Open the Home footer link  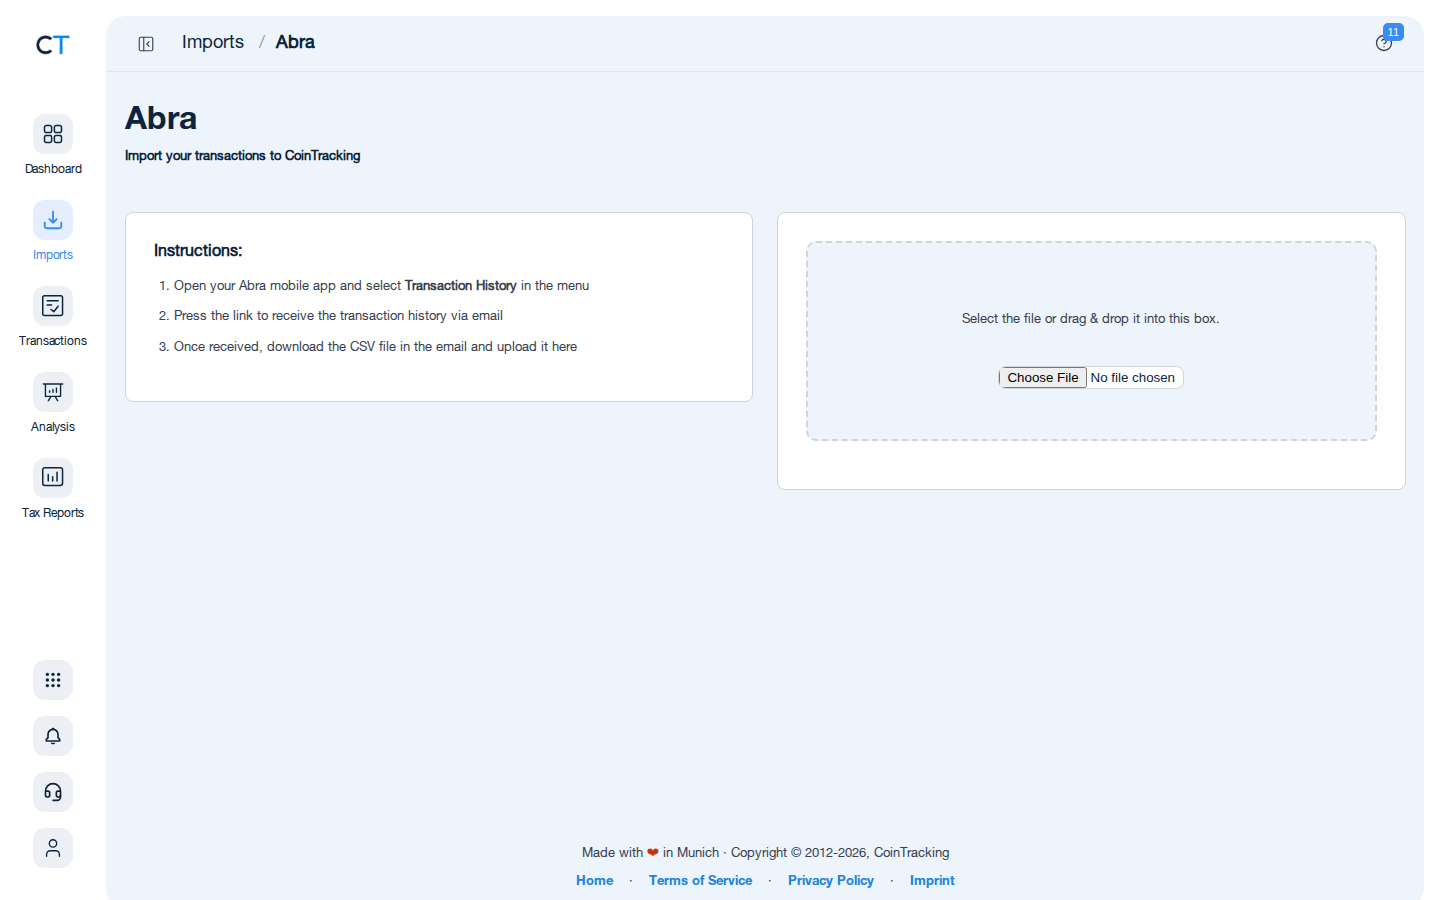[x=595, y=880]
